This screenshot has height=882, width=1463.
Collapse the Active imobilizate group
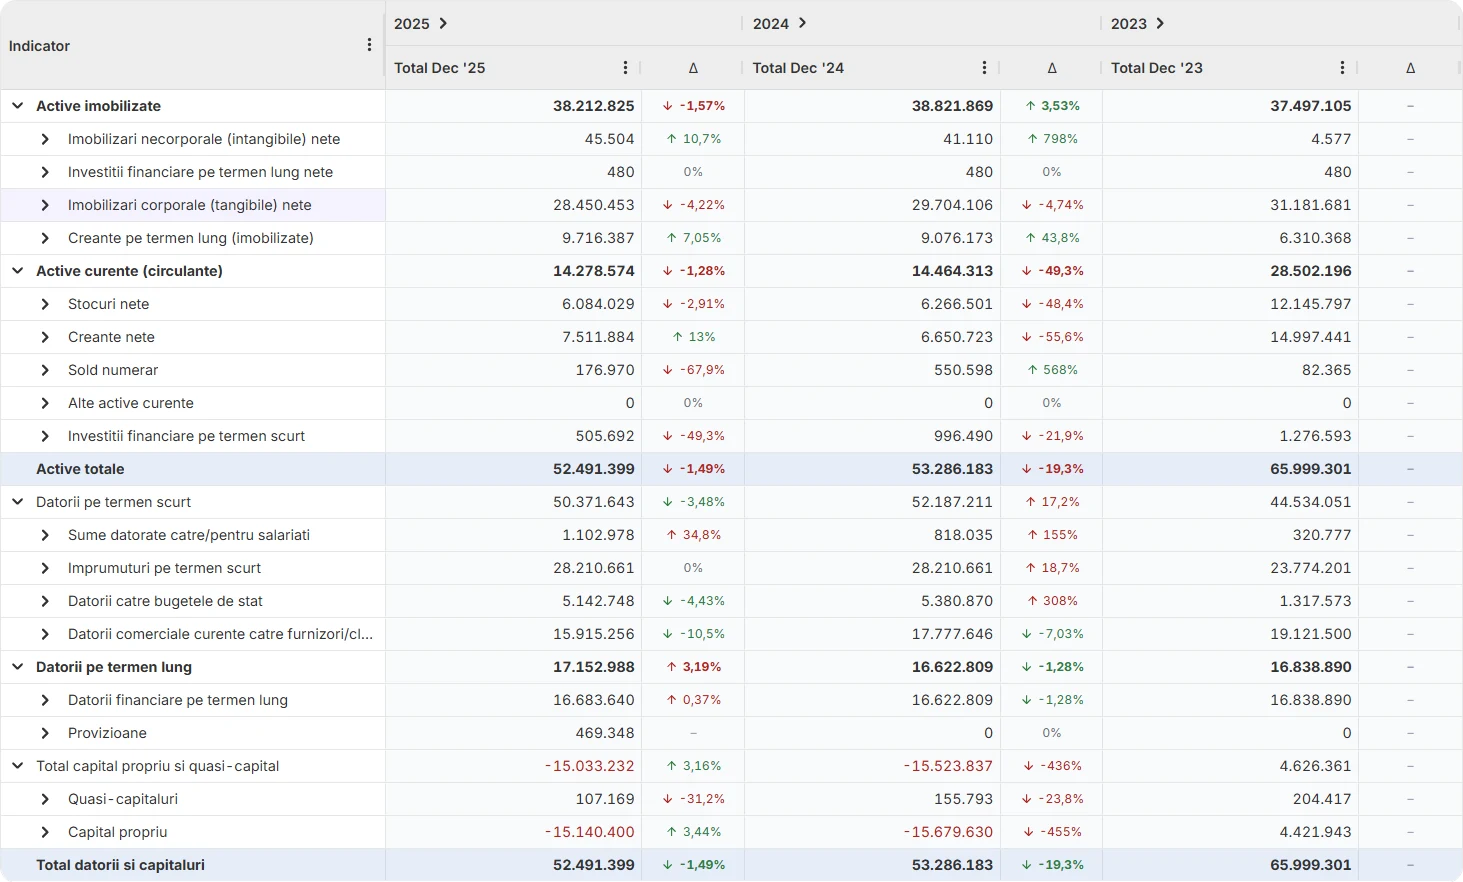click(x=18, y=106)
